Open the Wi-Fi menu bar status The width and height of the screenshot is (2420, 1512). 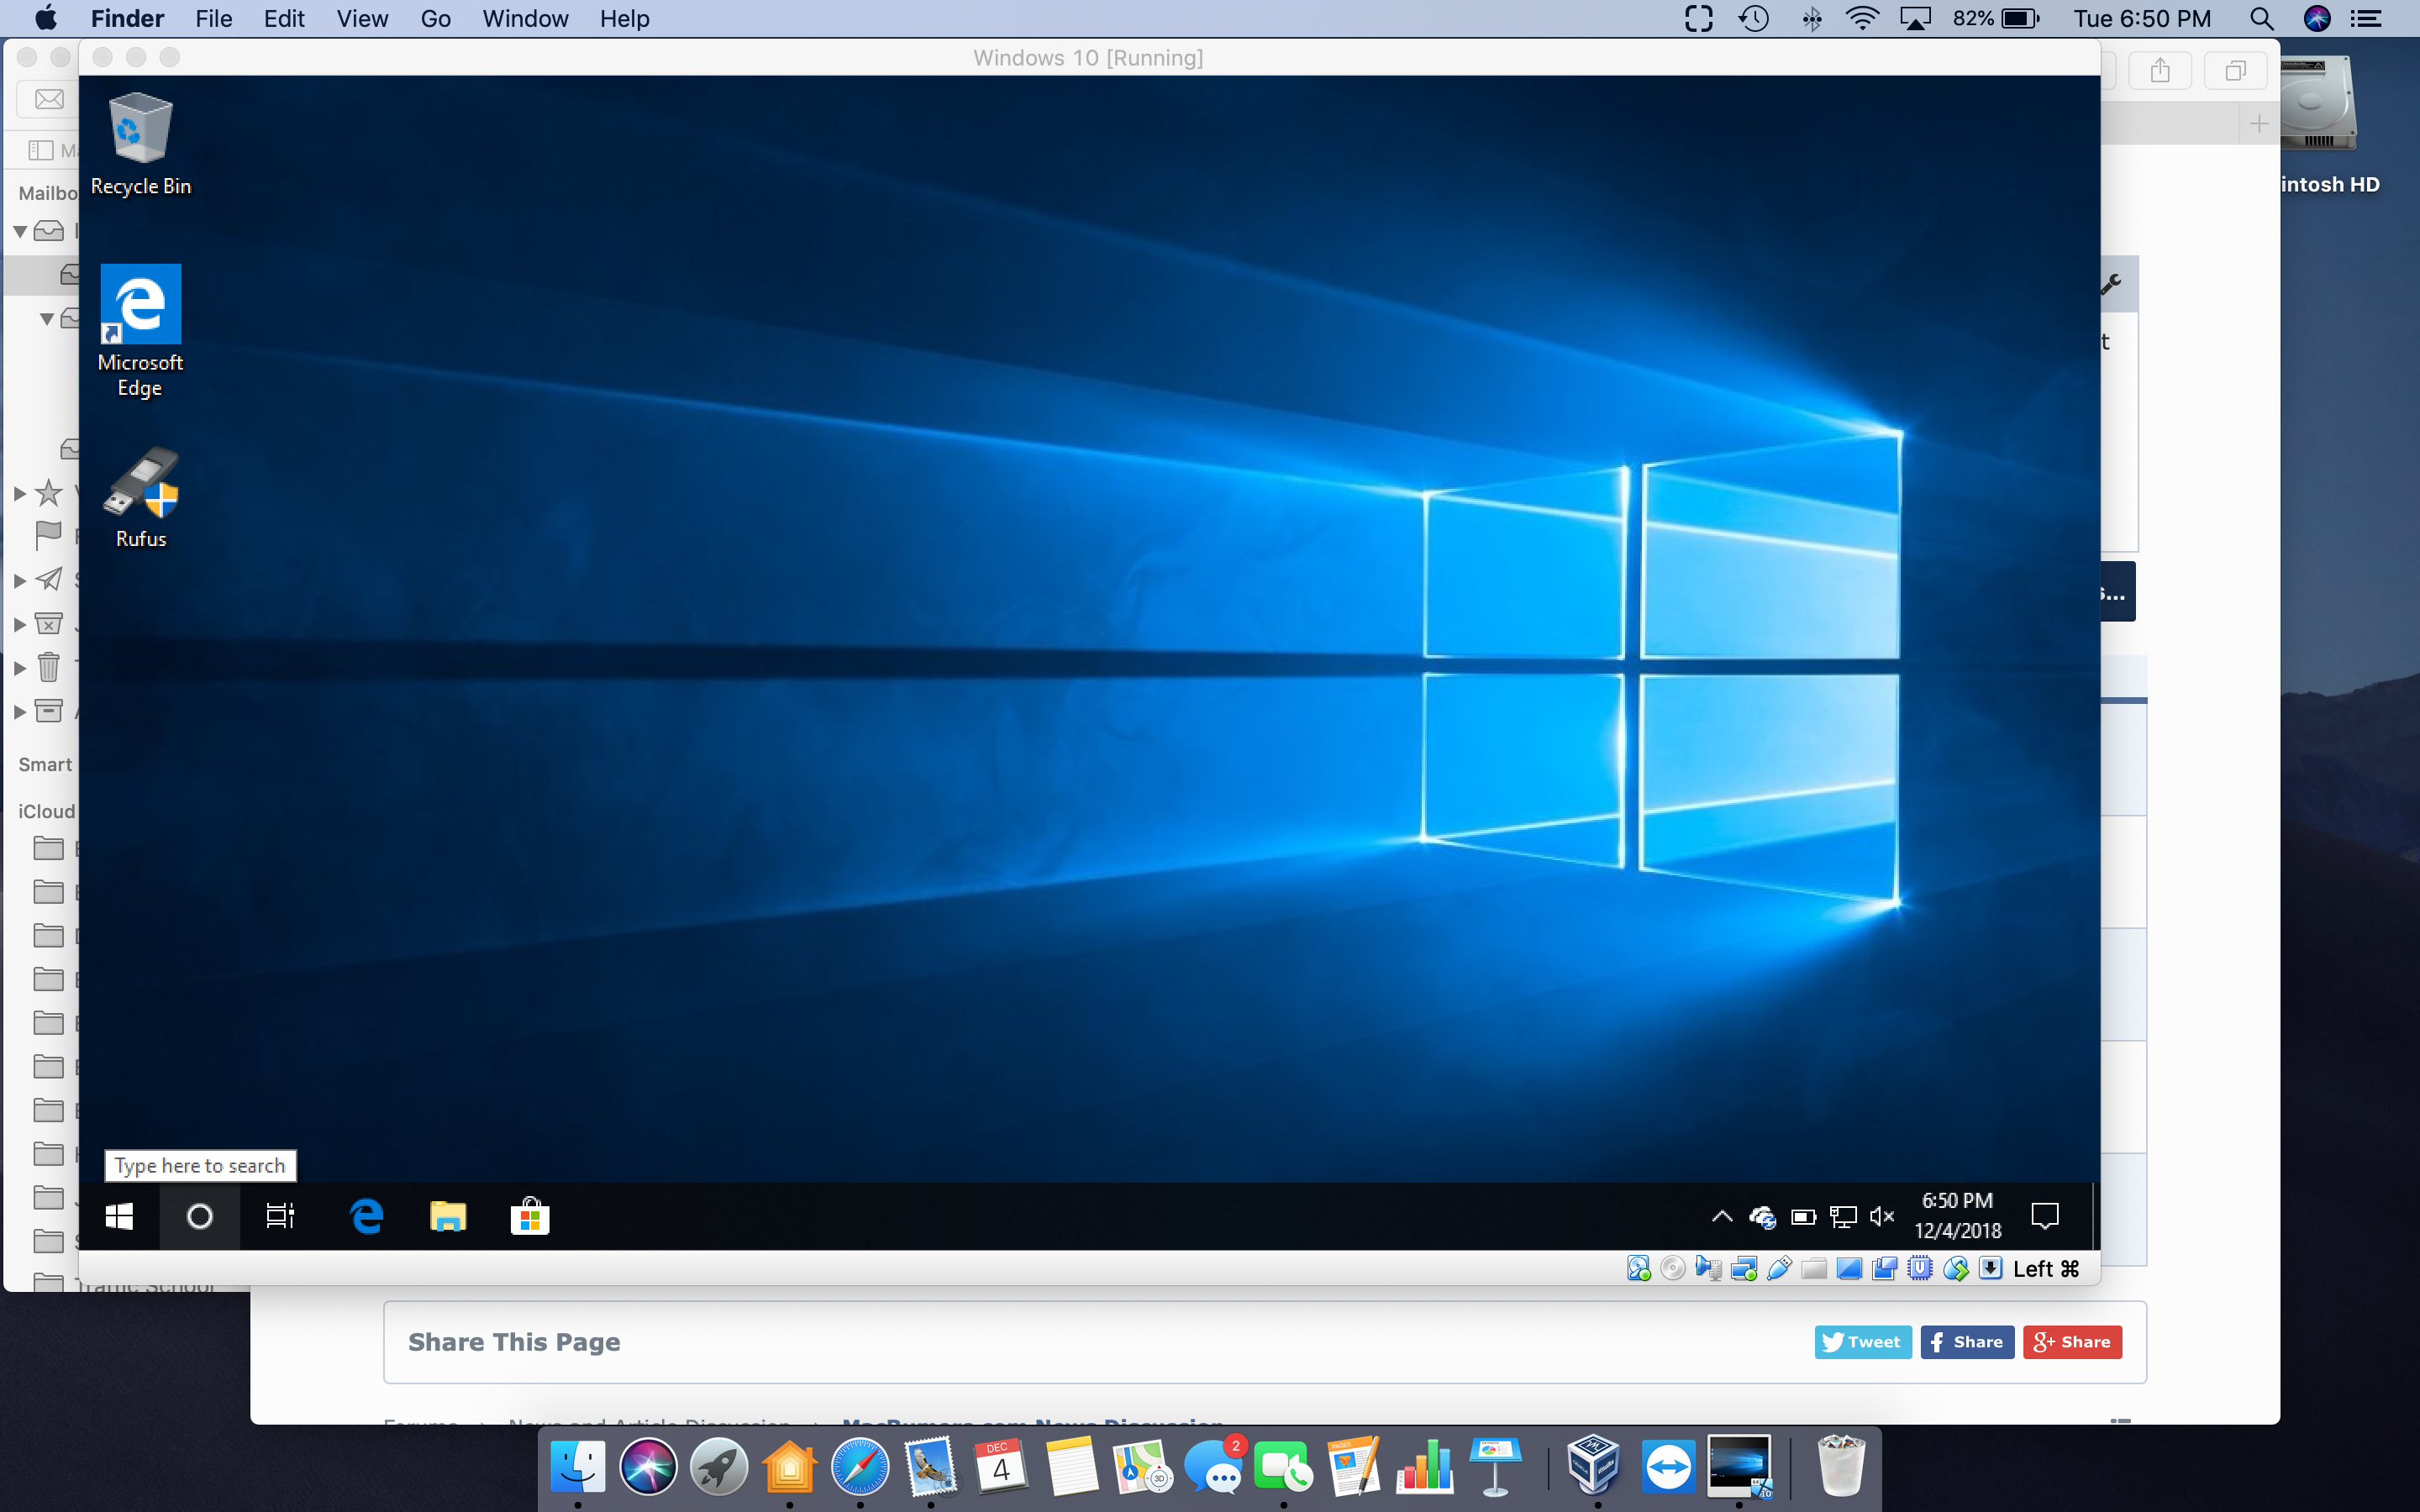[x=1861, y=18]
